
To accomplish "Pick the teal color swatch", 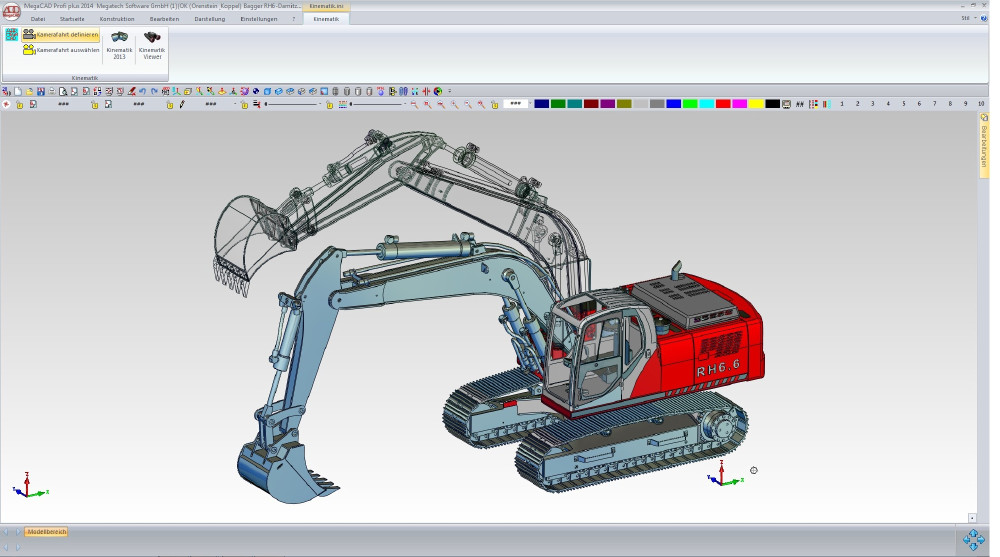I will pos(575,103).
